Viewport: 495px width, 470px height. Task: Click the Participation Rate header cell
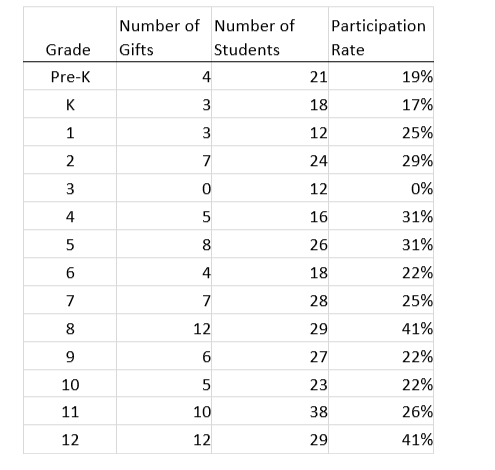381,34
